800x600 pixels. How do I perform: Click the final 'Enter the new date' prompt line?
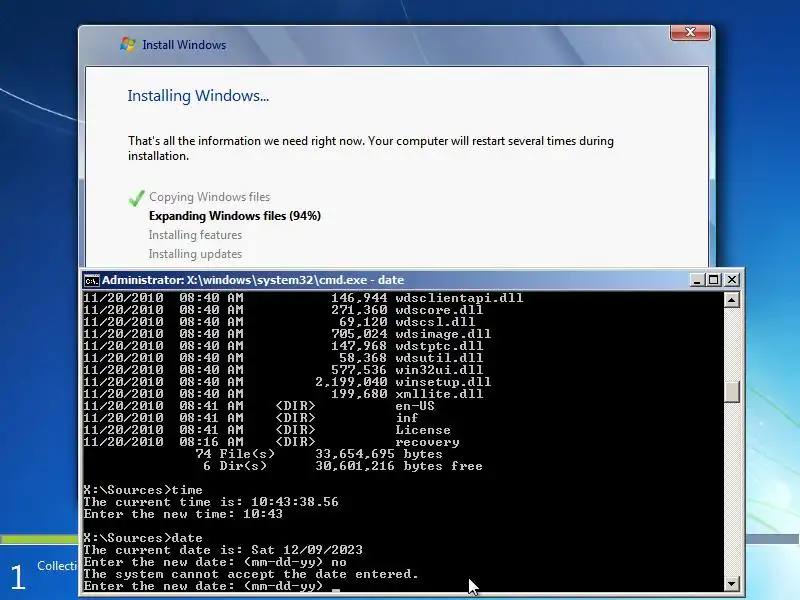(211, 586)
